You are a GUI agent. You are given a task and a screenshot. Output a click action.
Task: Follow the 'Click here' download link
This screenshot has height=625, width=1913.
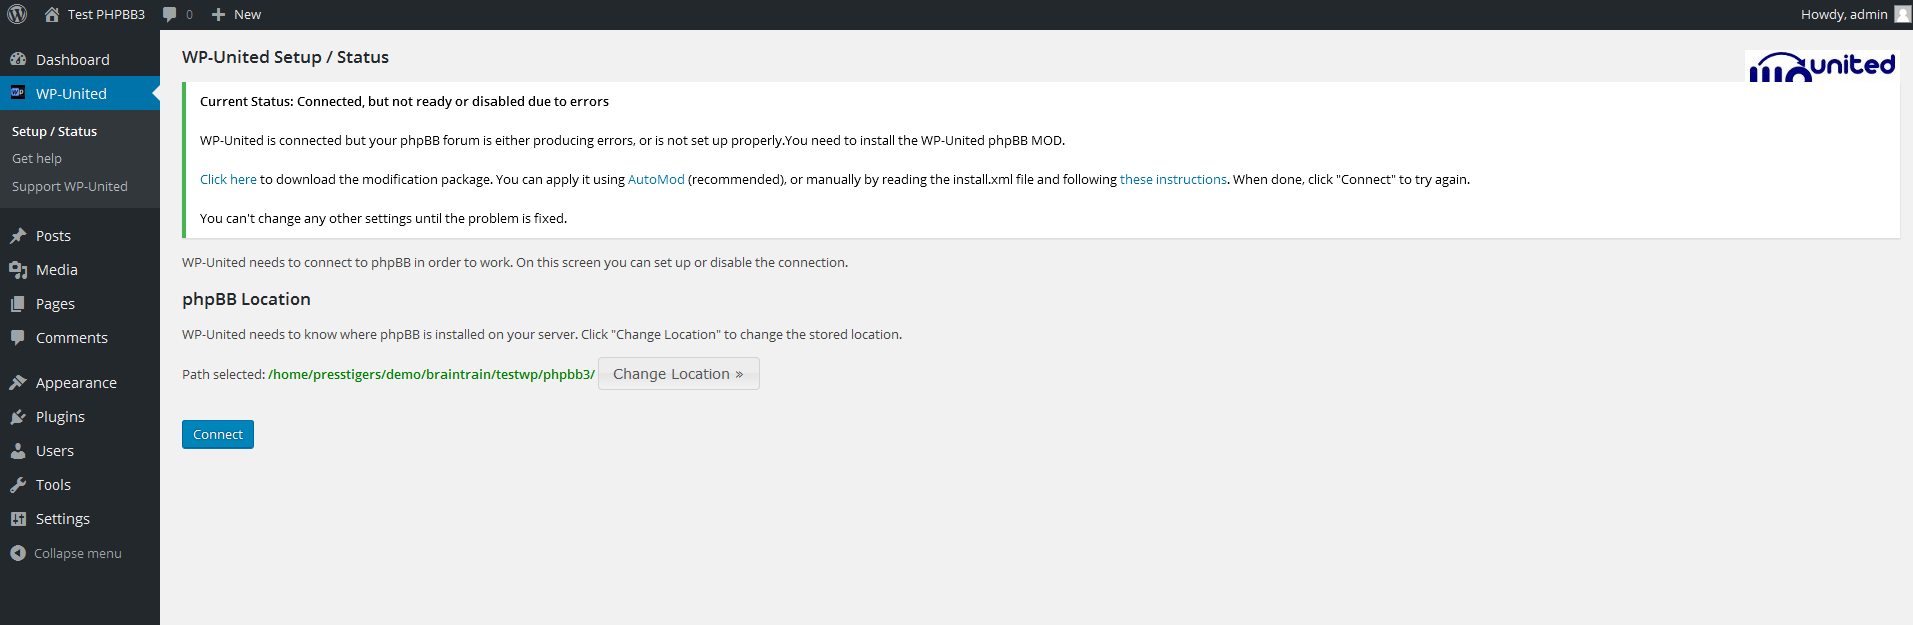(228, 180)
